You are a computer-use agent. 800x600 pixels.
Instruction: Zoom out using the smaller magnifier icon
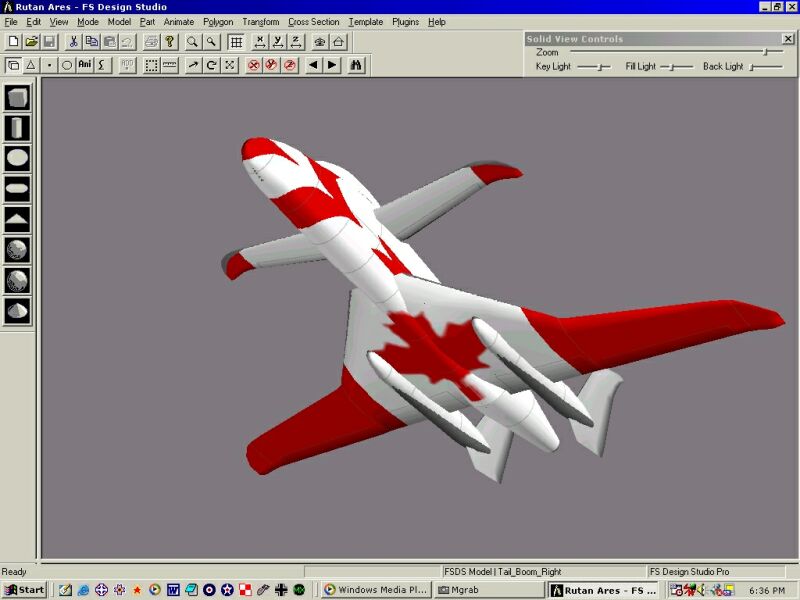(x=211, y=41)
